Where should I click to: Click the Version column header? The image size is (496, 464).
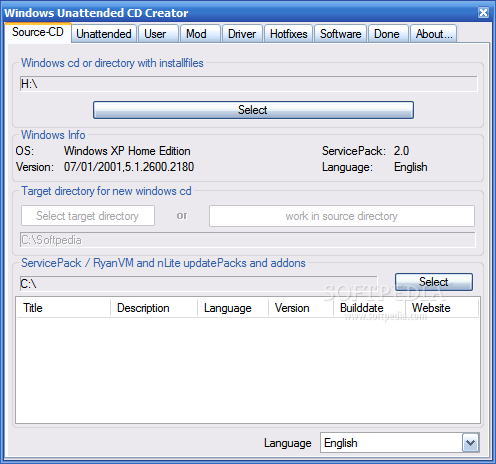coord(301,308)
